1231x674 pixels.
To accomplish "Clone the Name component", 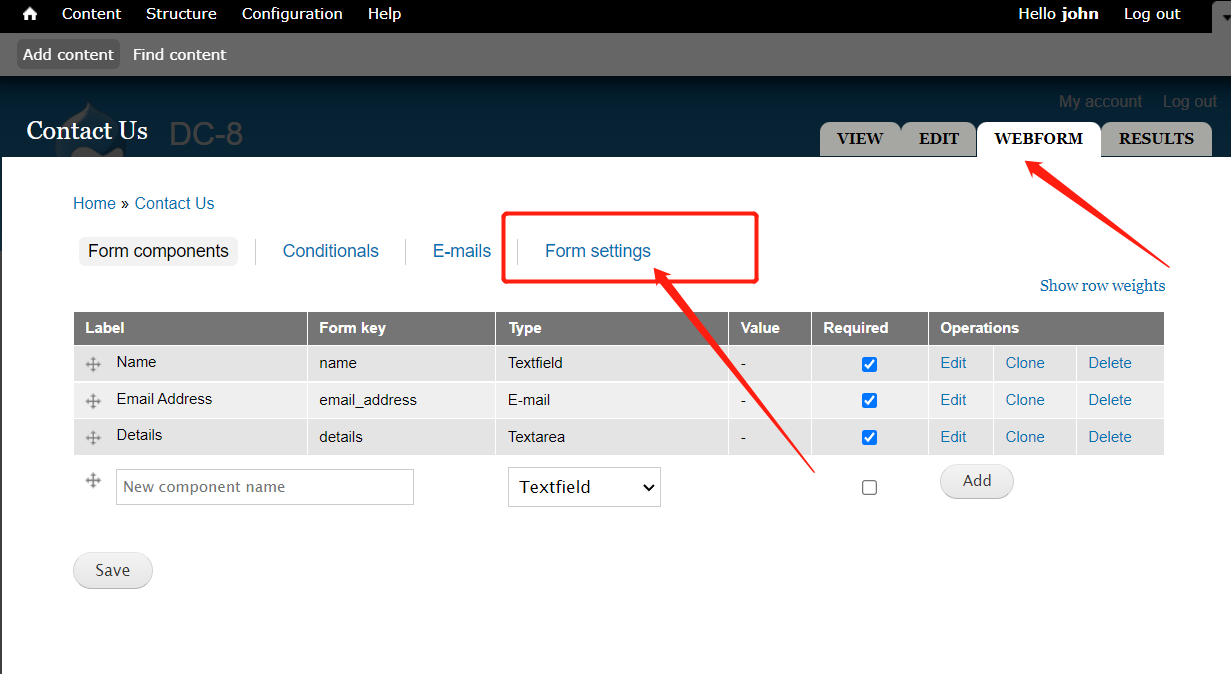I will point(1025,363).
